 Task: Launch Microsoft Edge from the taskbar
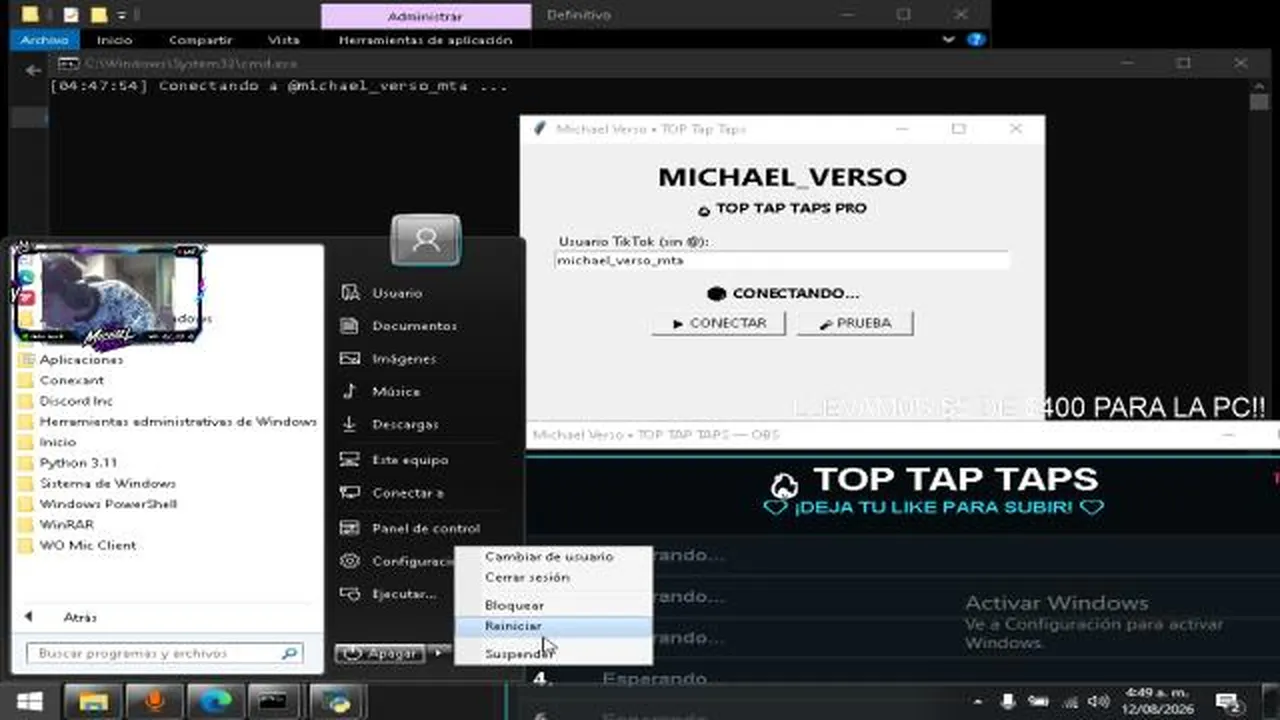click(x=215, y=702)
